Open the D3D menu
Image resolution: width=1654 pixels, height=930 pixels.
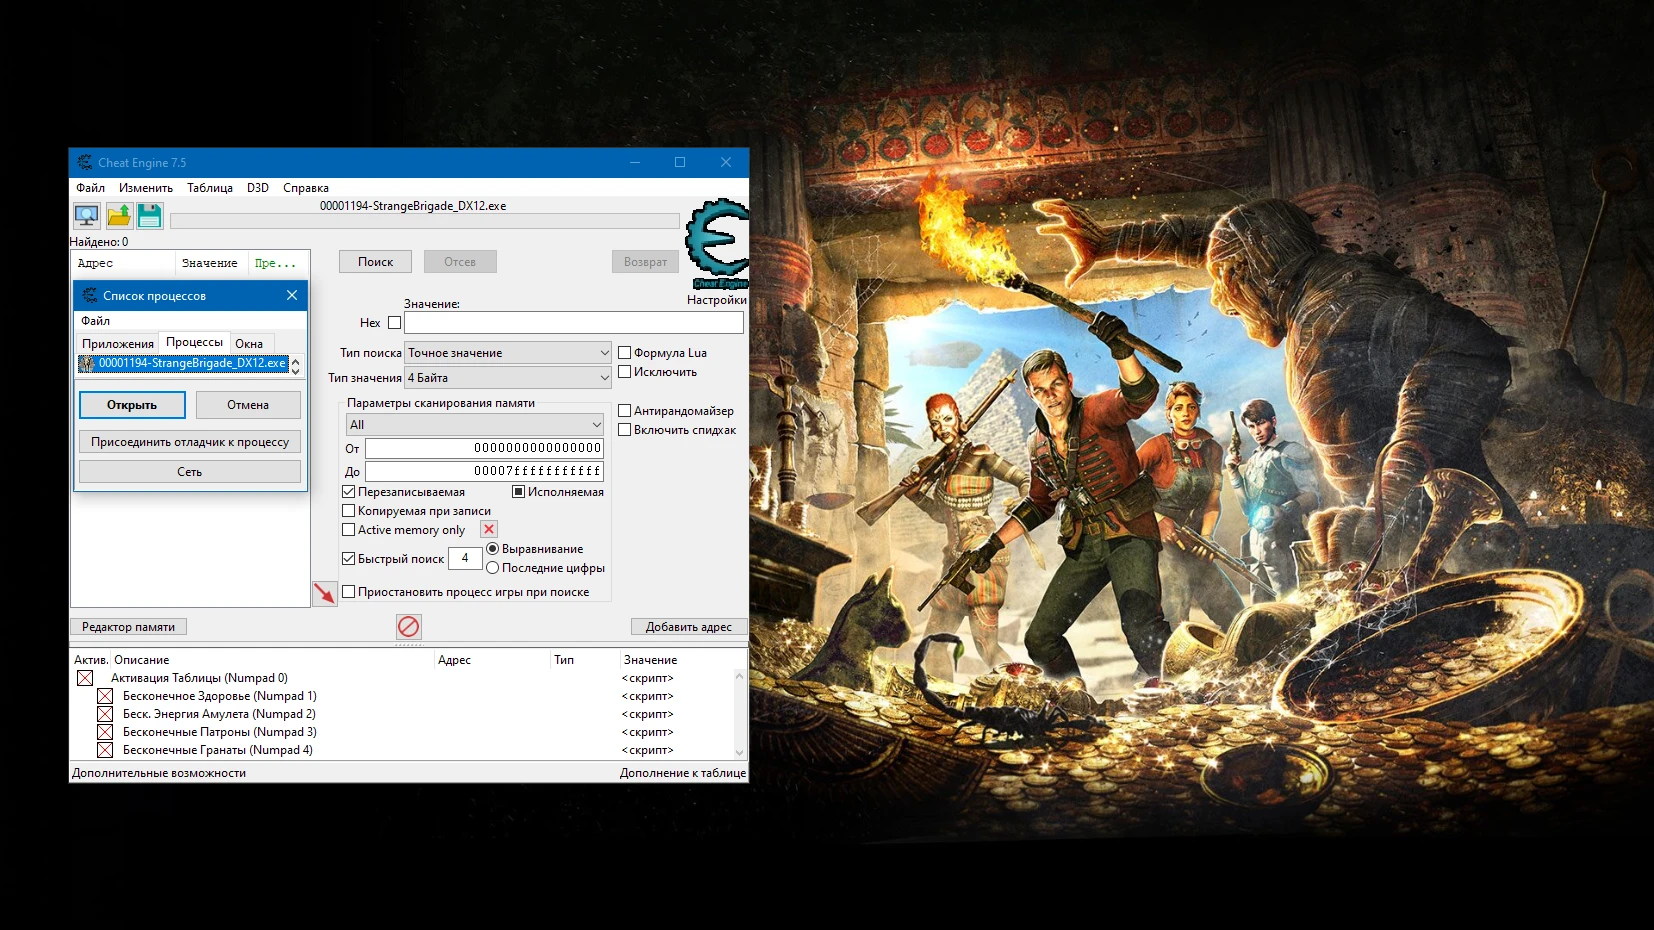256,187
